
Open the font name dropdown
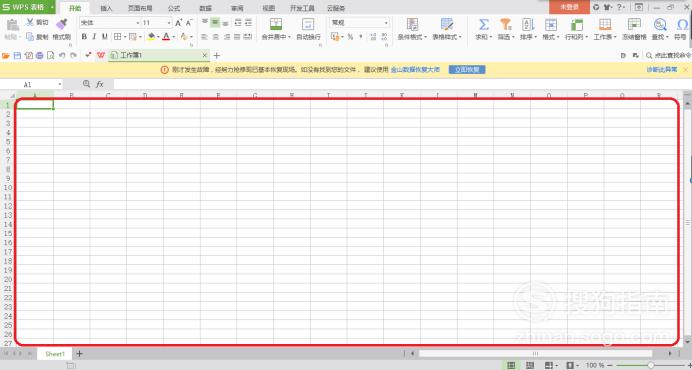138,23
